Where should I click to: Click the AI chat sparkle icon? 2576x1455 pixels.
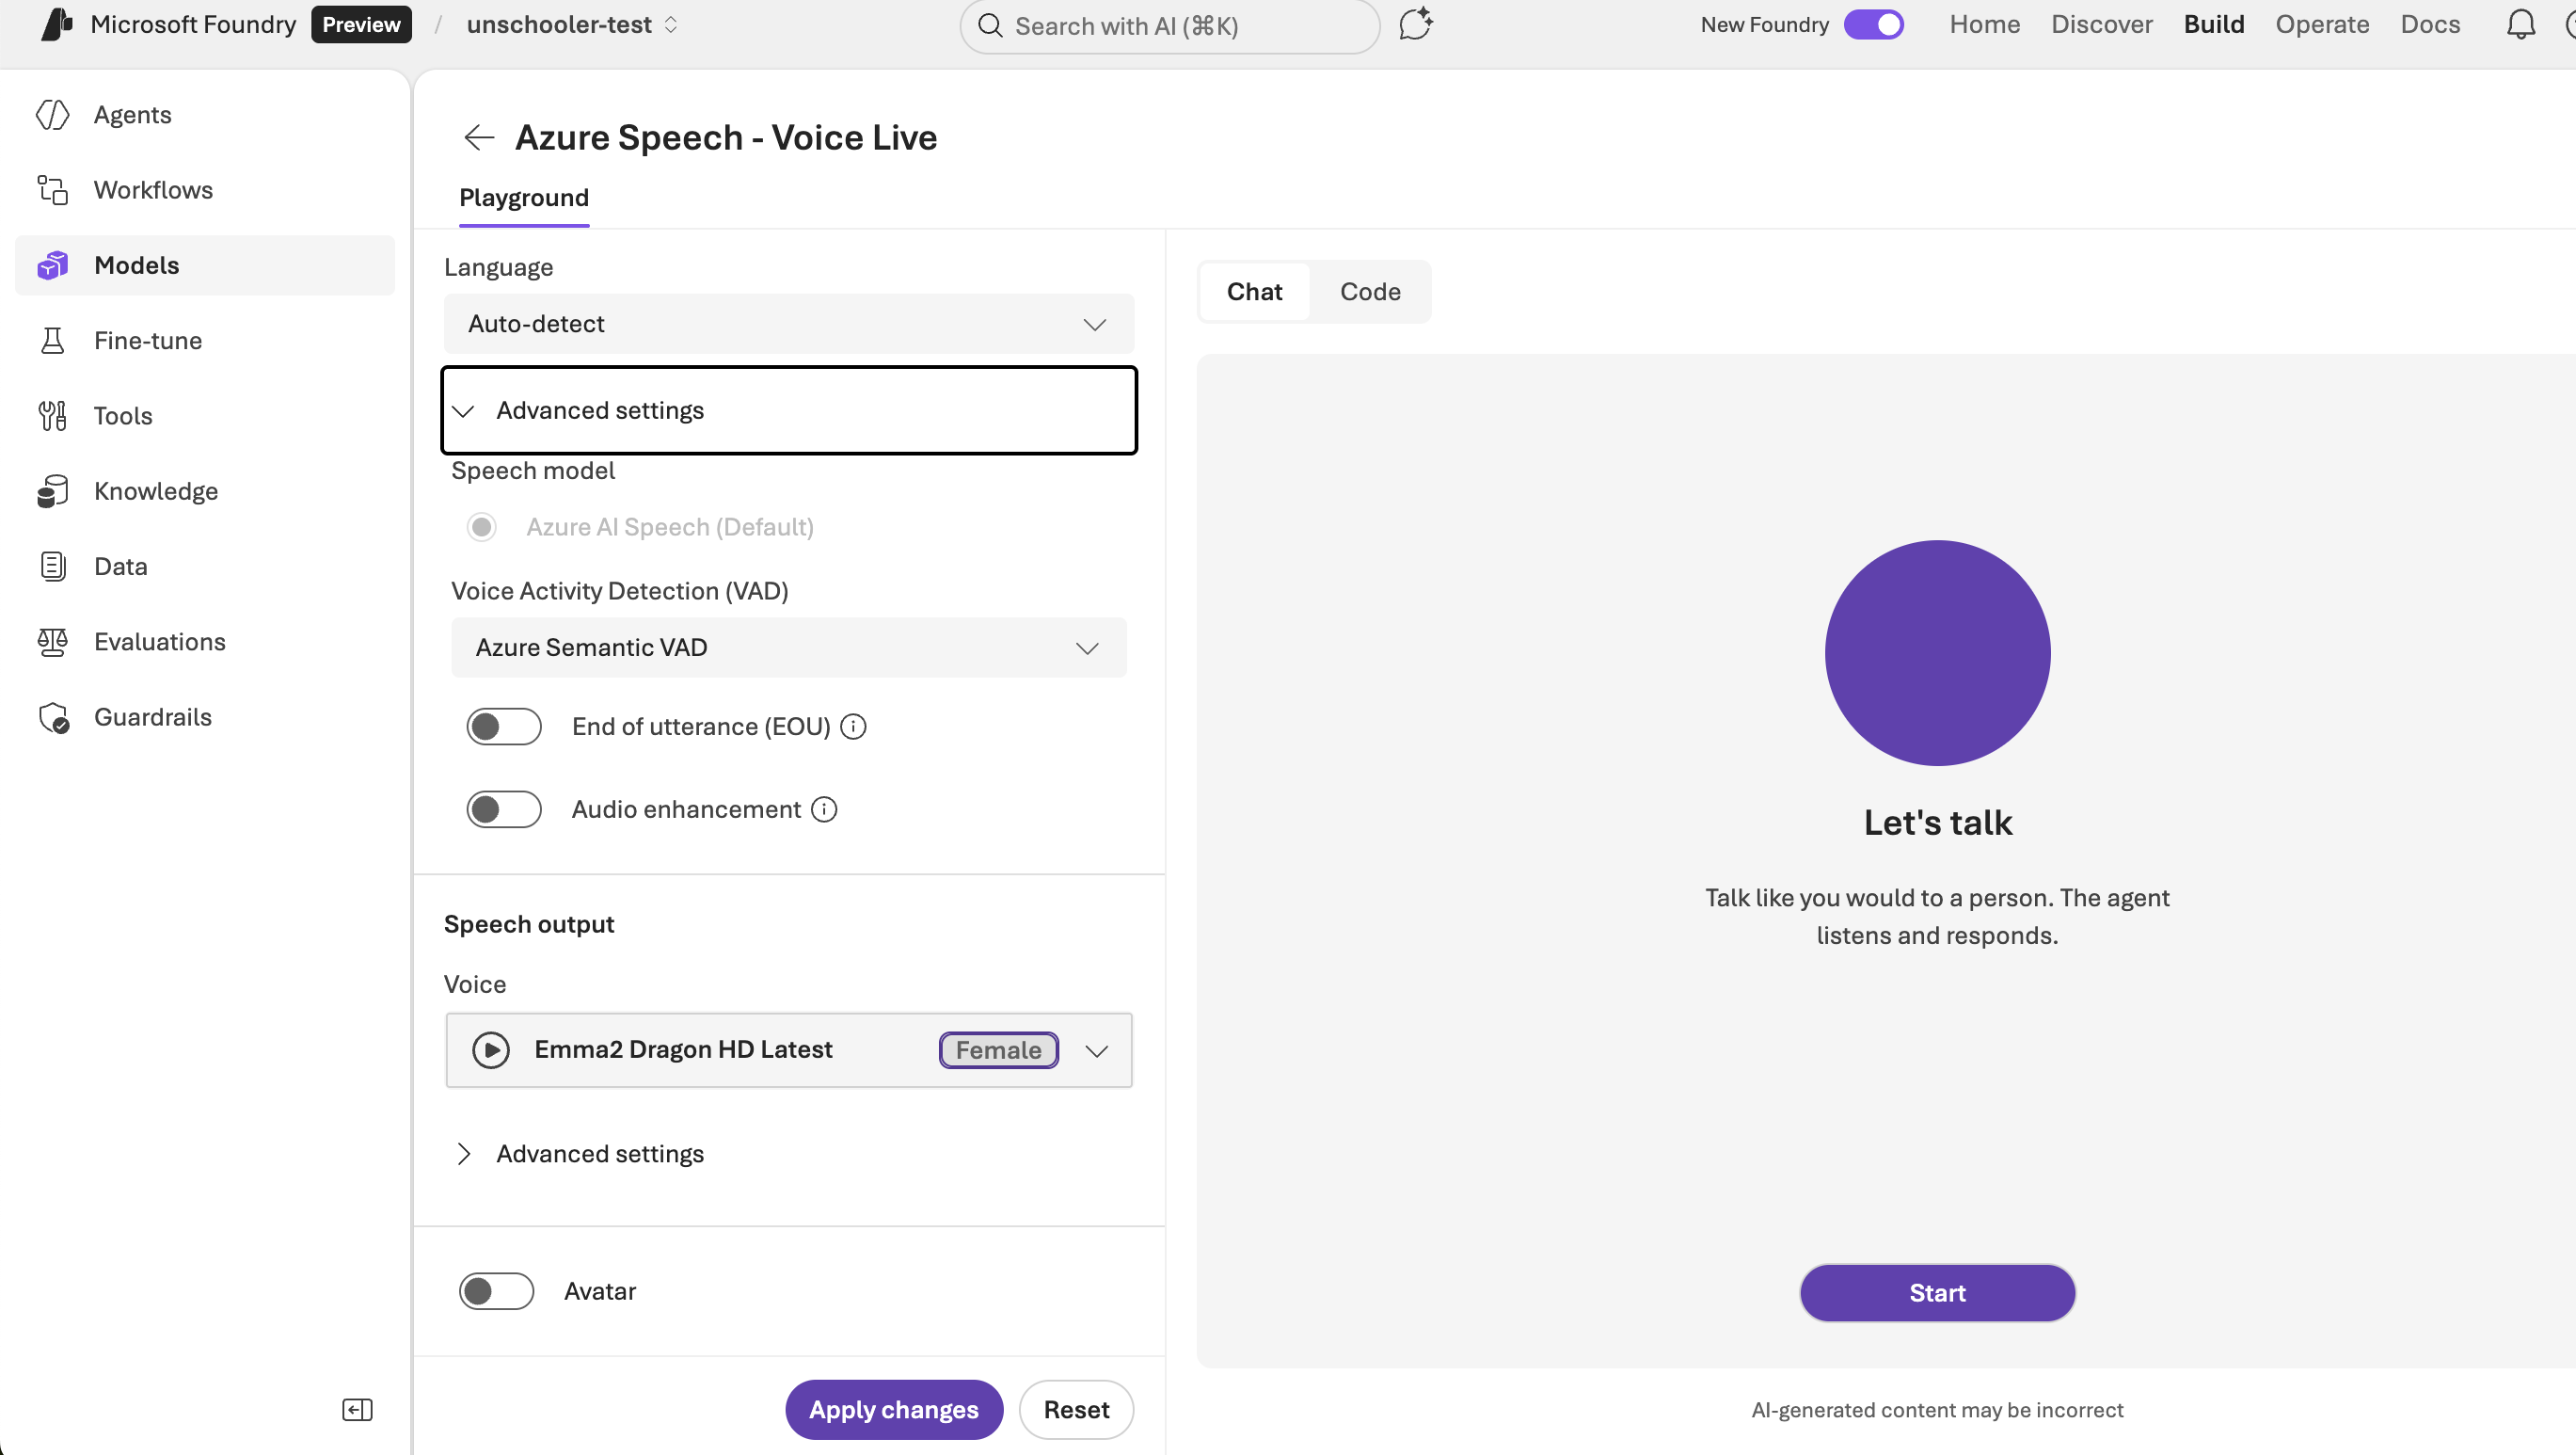coord(1415,24)
